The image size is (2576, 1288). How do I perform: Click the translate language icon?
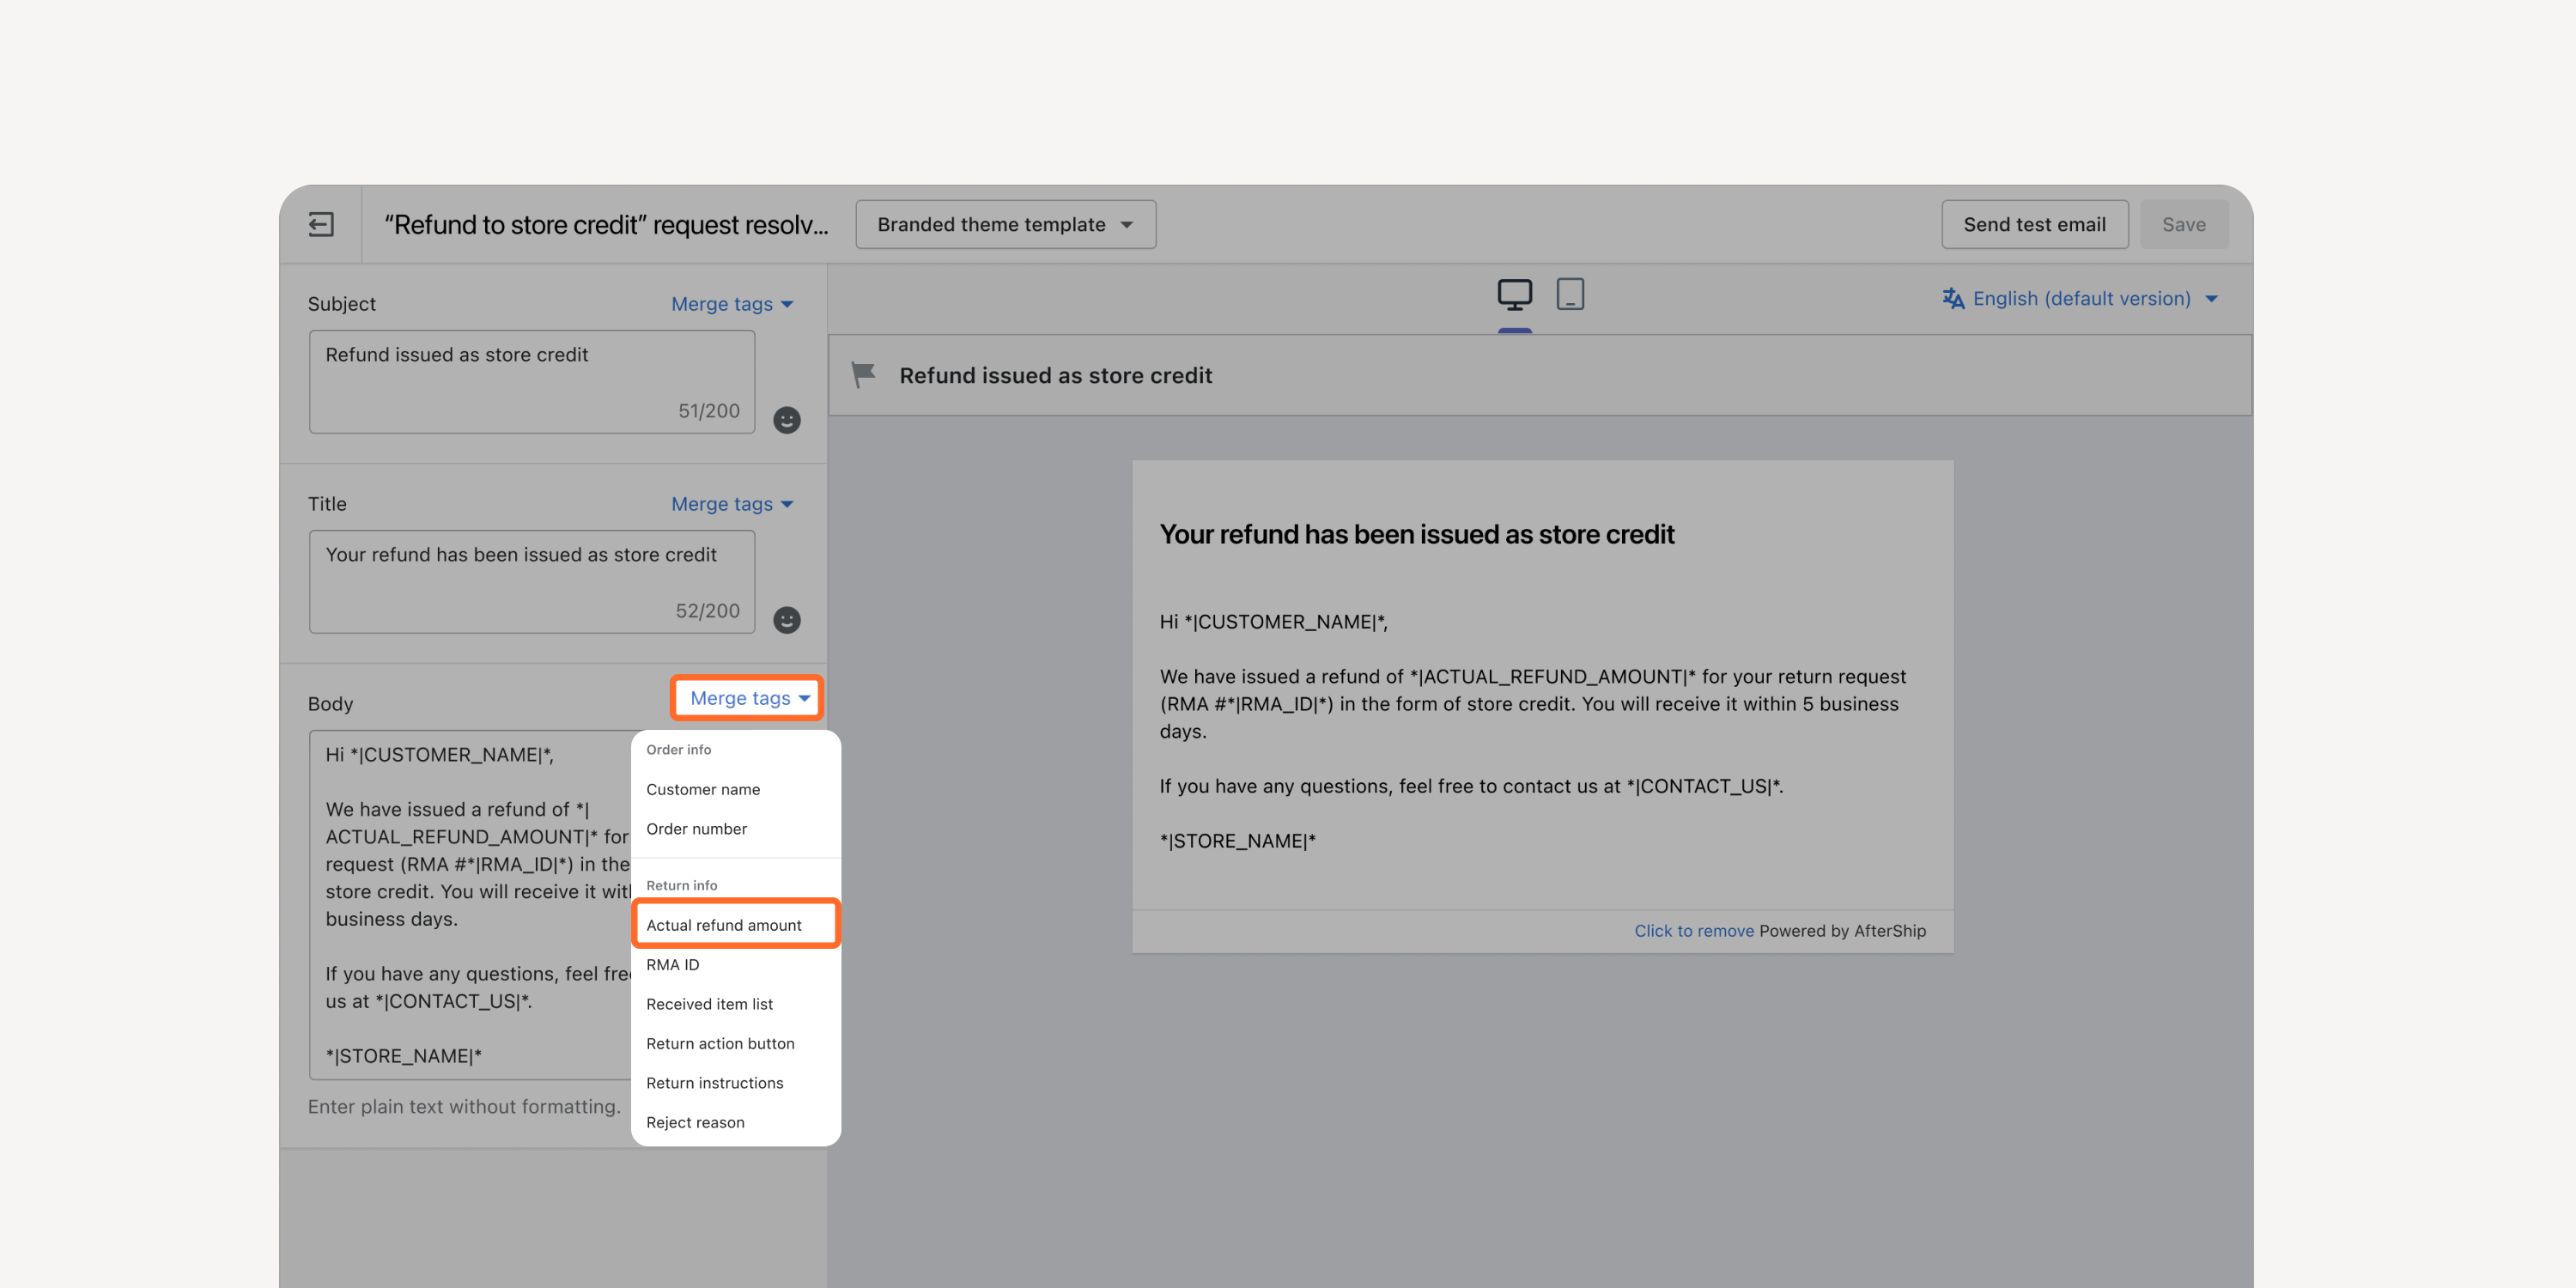point(1953,298)
